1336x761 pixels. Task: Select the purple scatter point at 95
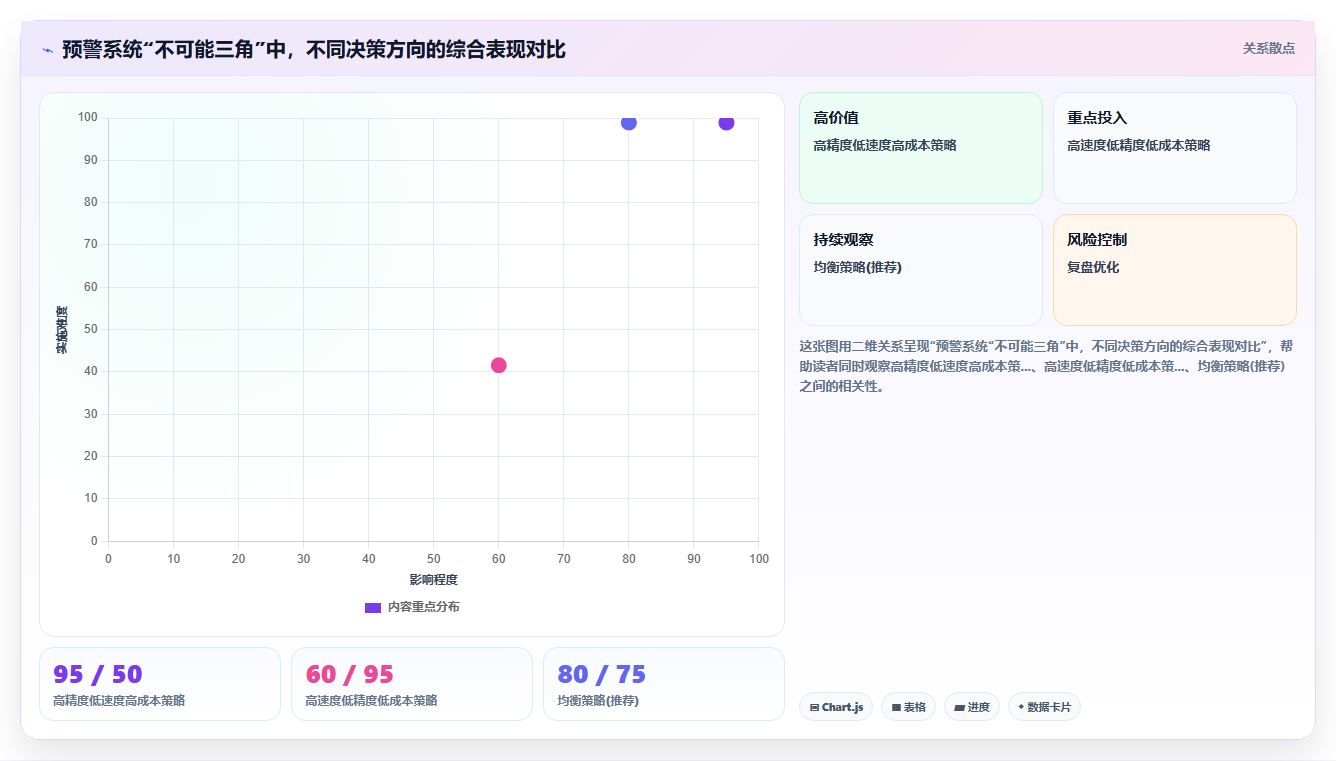coord(726,123)
